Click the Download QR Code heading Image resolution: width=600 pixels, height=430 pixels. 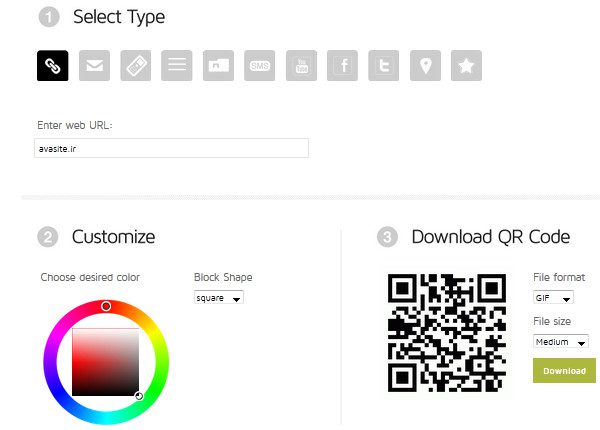pos(491,237)
